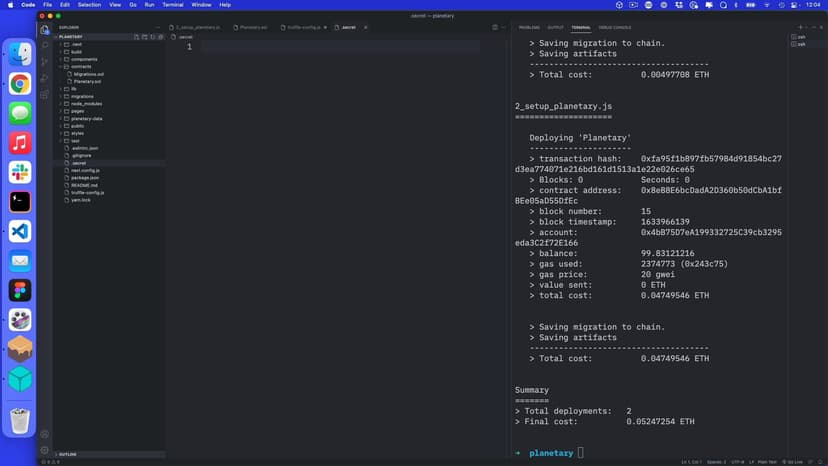Switch to the Planetary.sol editor tab

click(251, 27)
